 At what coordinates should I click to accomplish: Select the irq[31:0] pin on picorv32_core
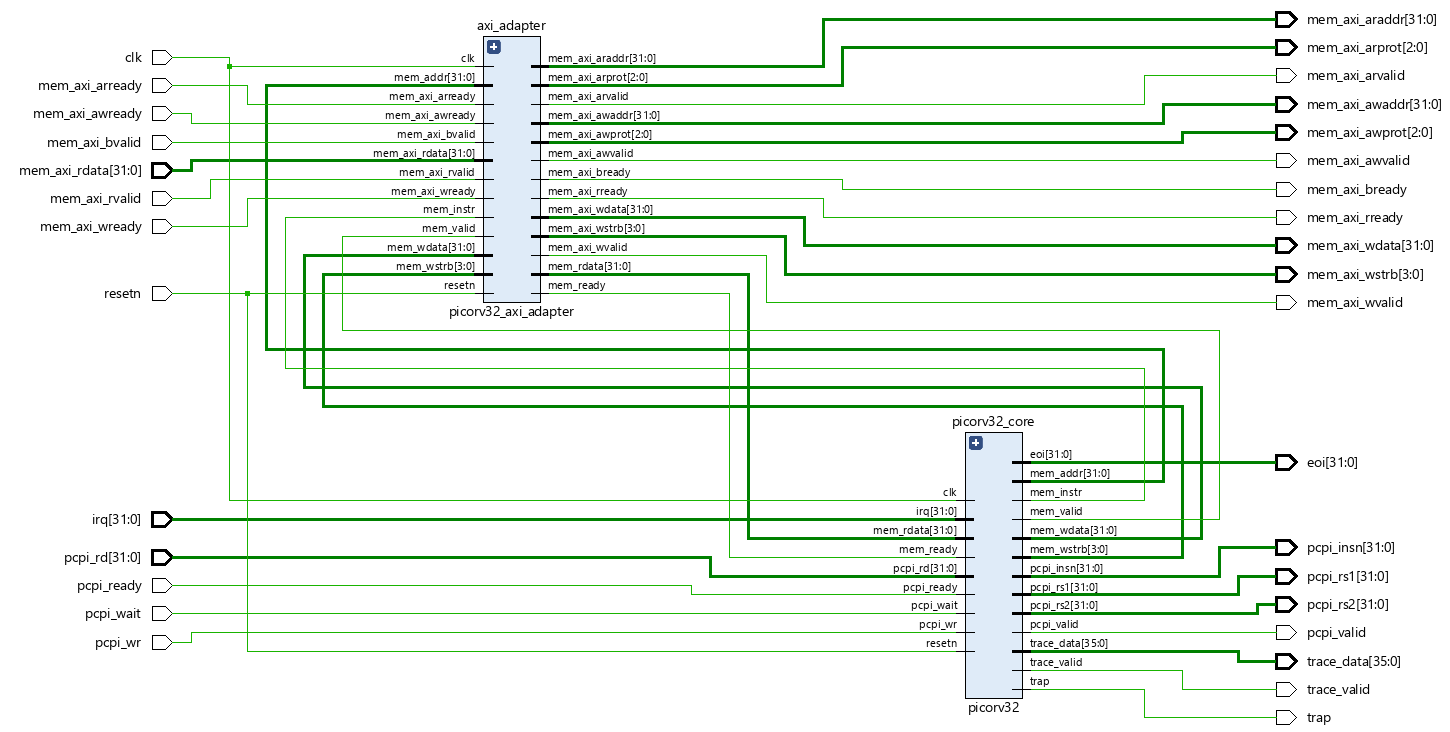pos(937,511)
